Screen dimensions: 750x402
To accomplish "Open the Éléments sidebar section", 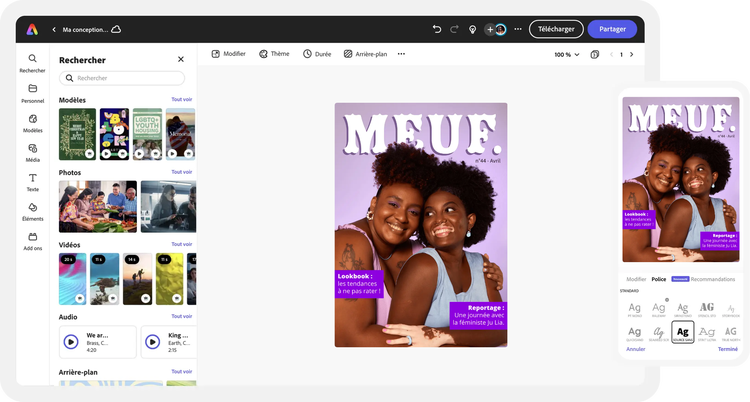I will (33, 212).
